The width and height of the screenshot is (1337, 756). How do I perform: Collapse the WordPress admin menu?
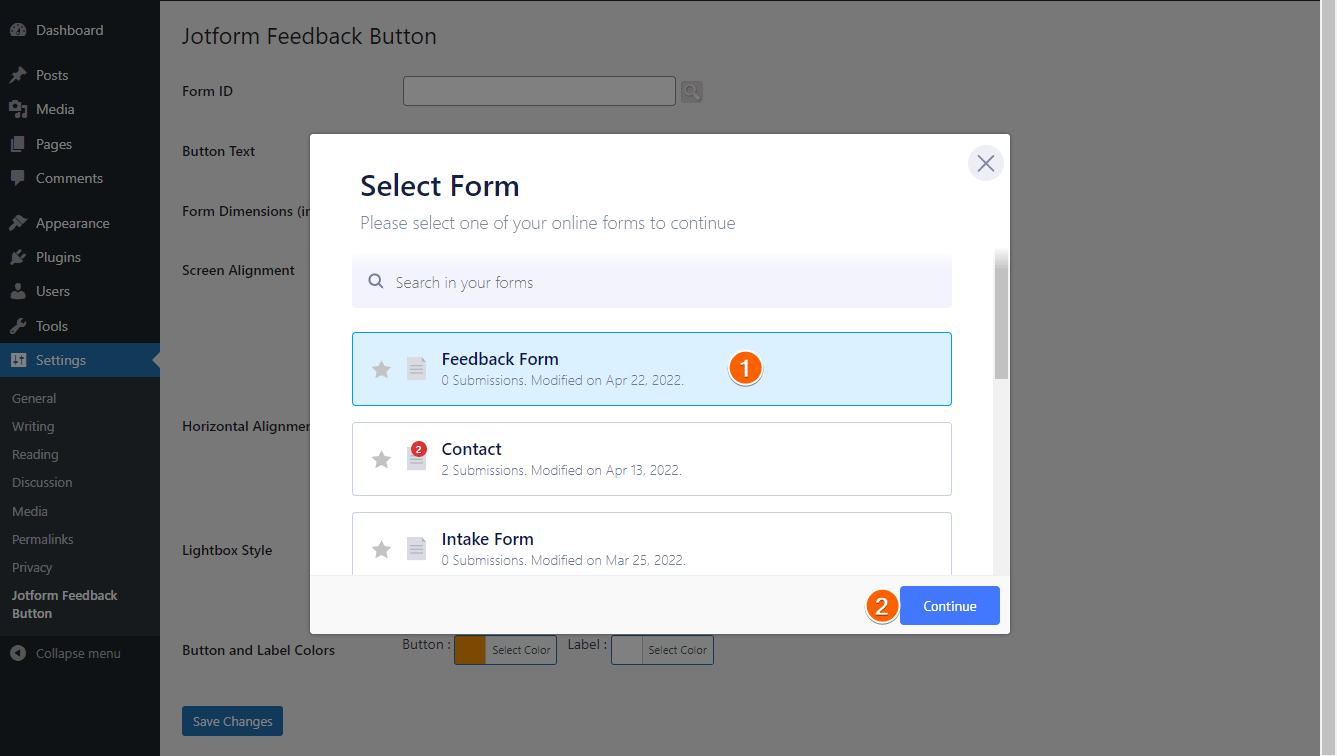(66, 654)
